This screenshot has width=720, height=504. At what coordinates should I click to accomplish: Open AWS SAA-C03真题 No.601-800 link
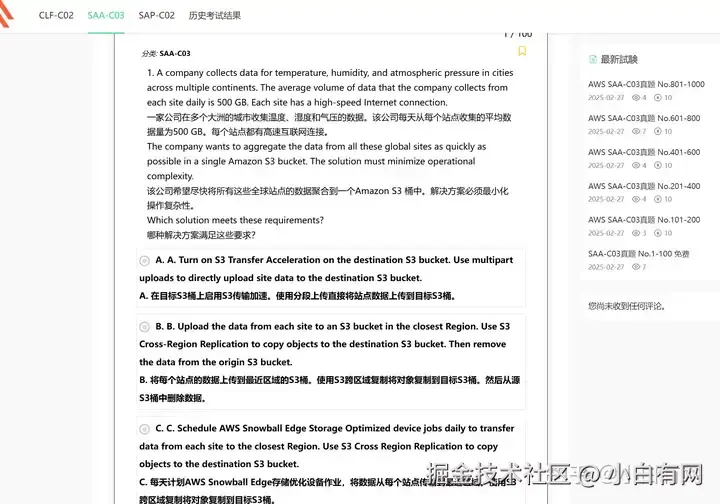[x=644, y=118]
